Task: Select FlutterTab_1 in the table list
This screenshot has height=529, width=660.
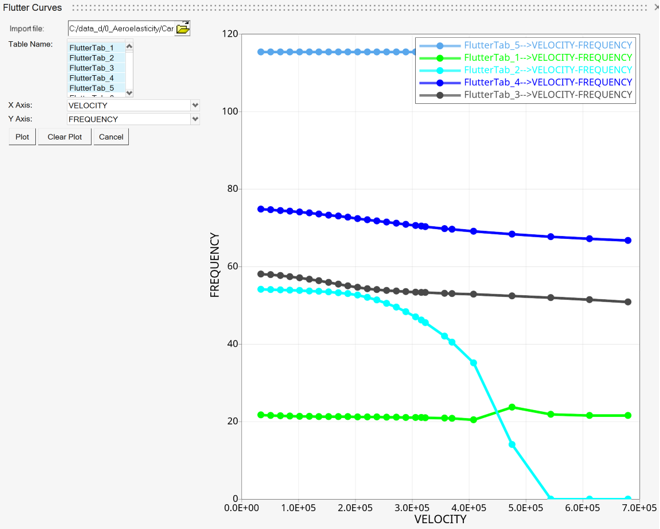Action: tap(92, 48)
